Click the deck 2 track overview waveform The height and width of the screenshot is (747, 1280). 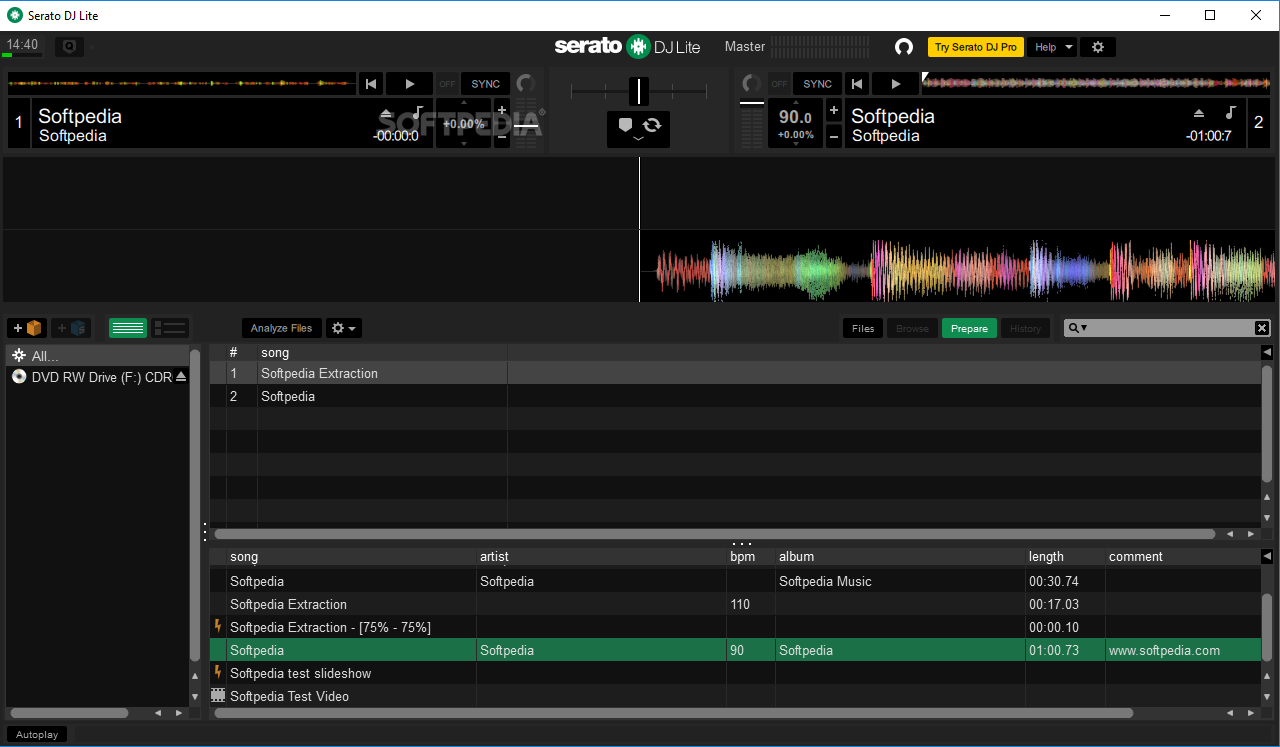[1096, 84]
